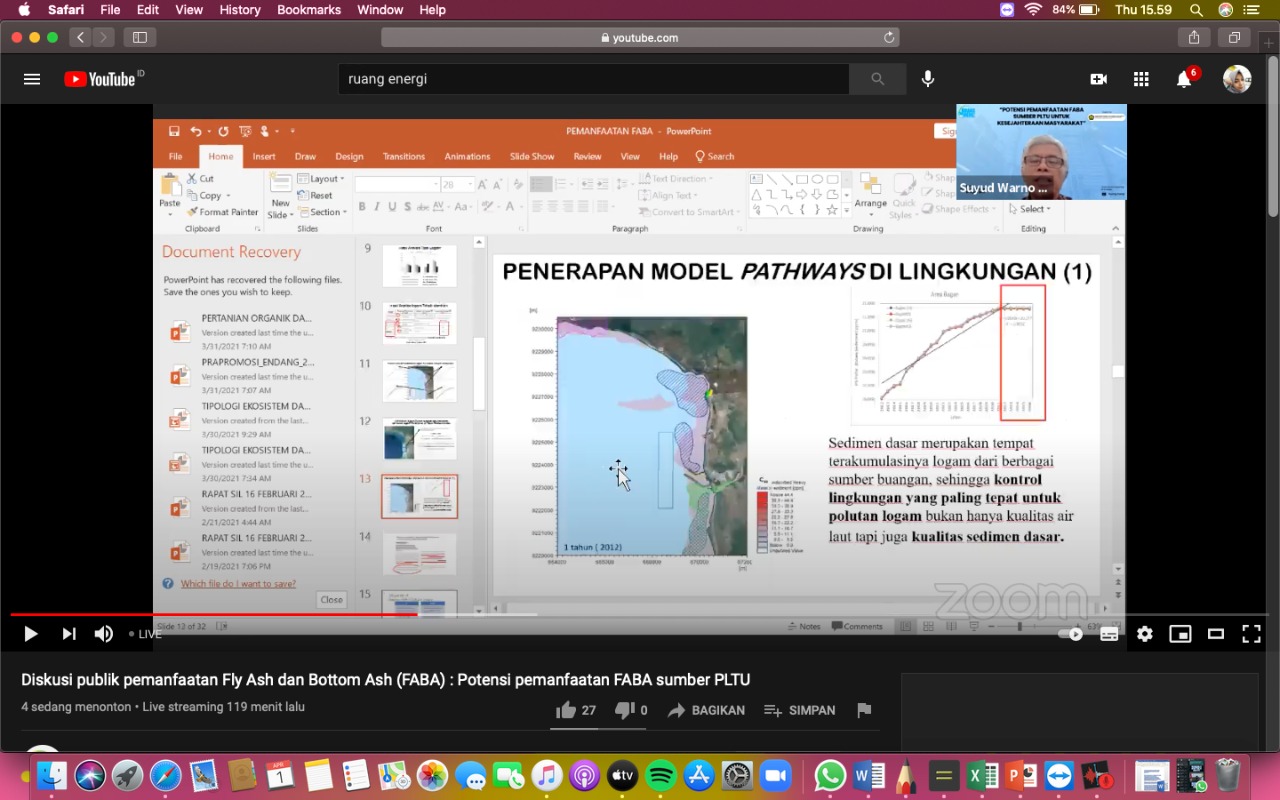Open WhatsApp from the Dock
Screen dimensions: 1280x800
(x=830, y=775)
